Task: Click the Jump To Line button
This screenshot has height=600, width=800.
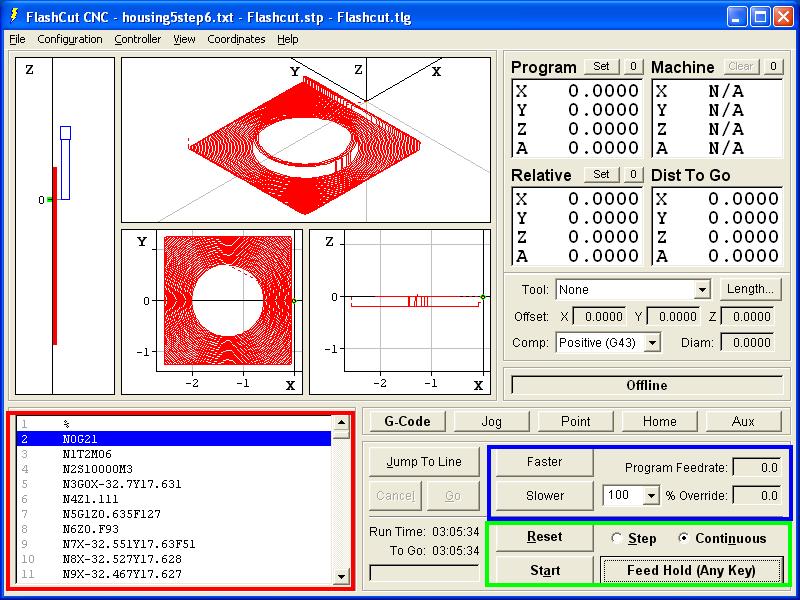Action: tap(424, 462)
